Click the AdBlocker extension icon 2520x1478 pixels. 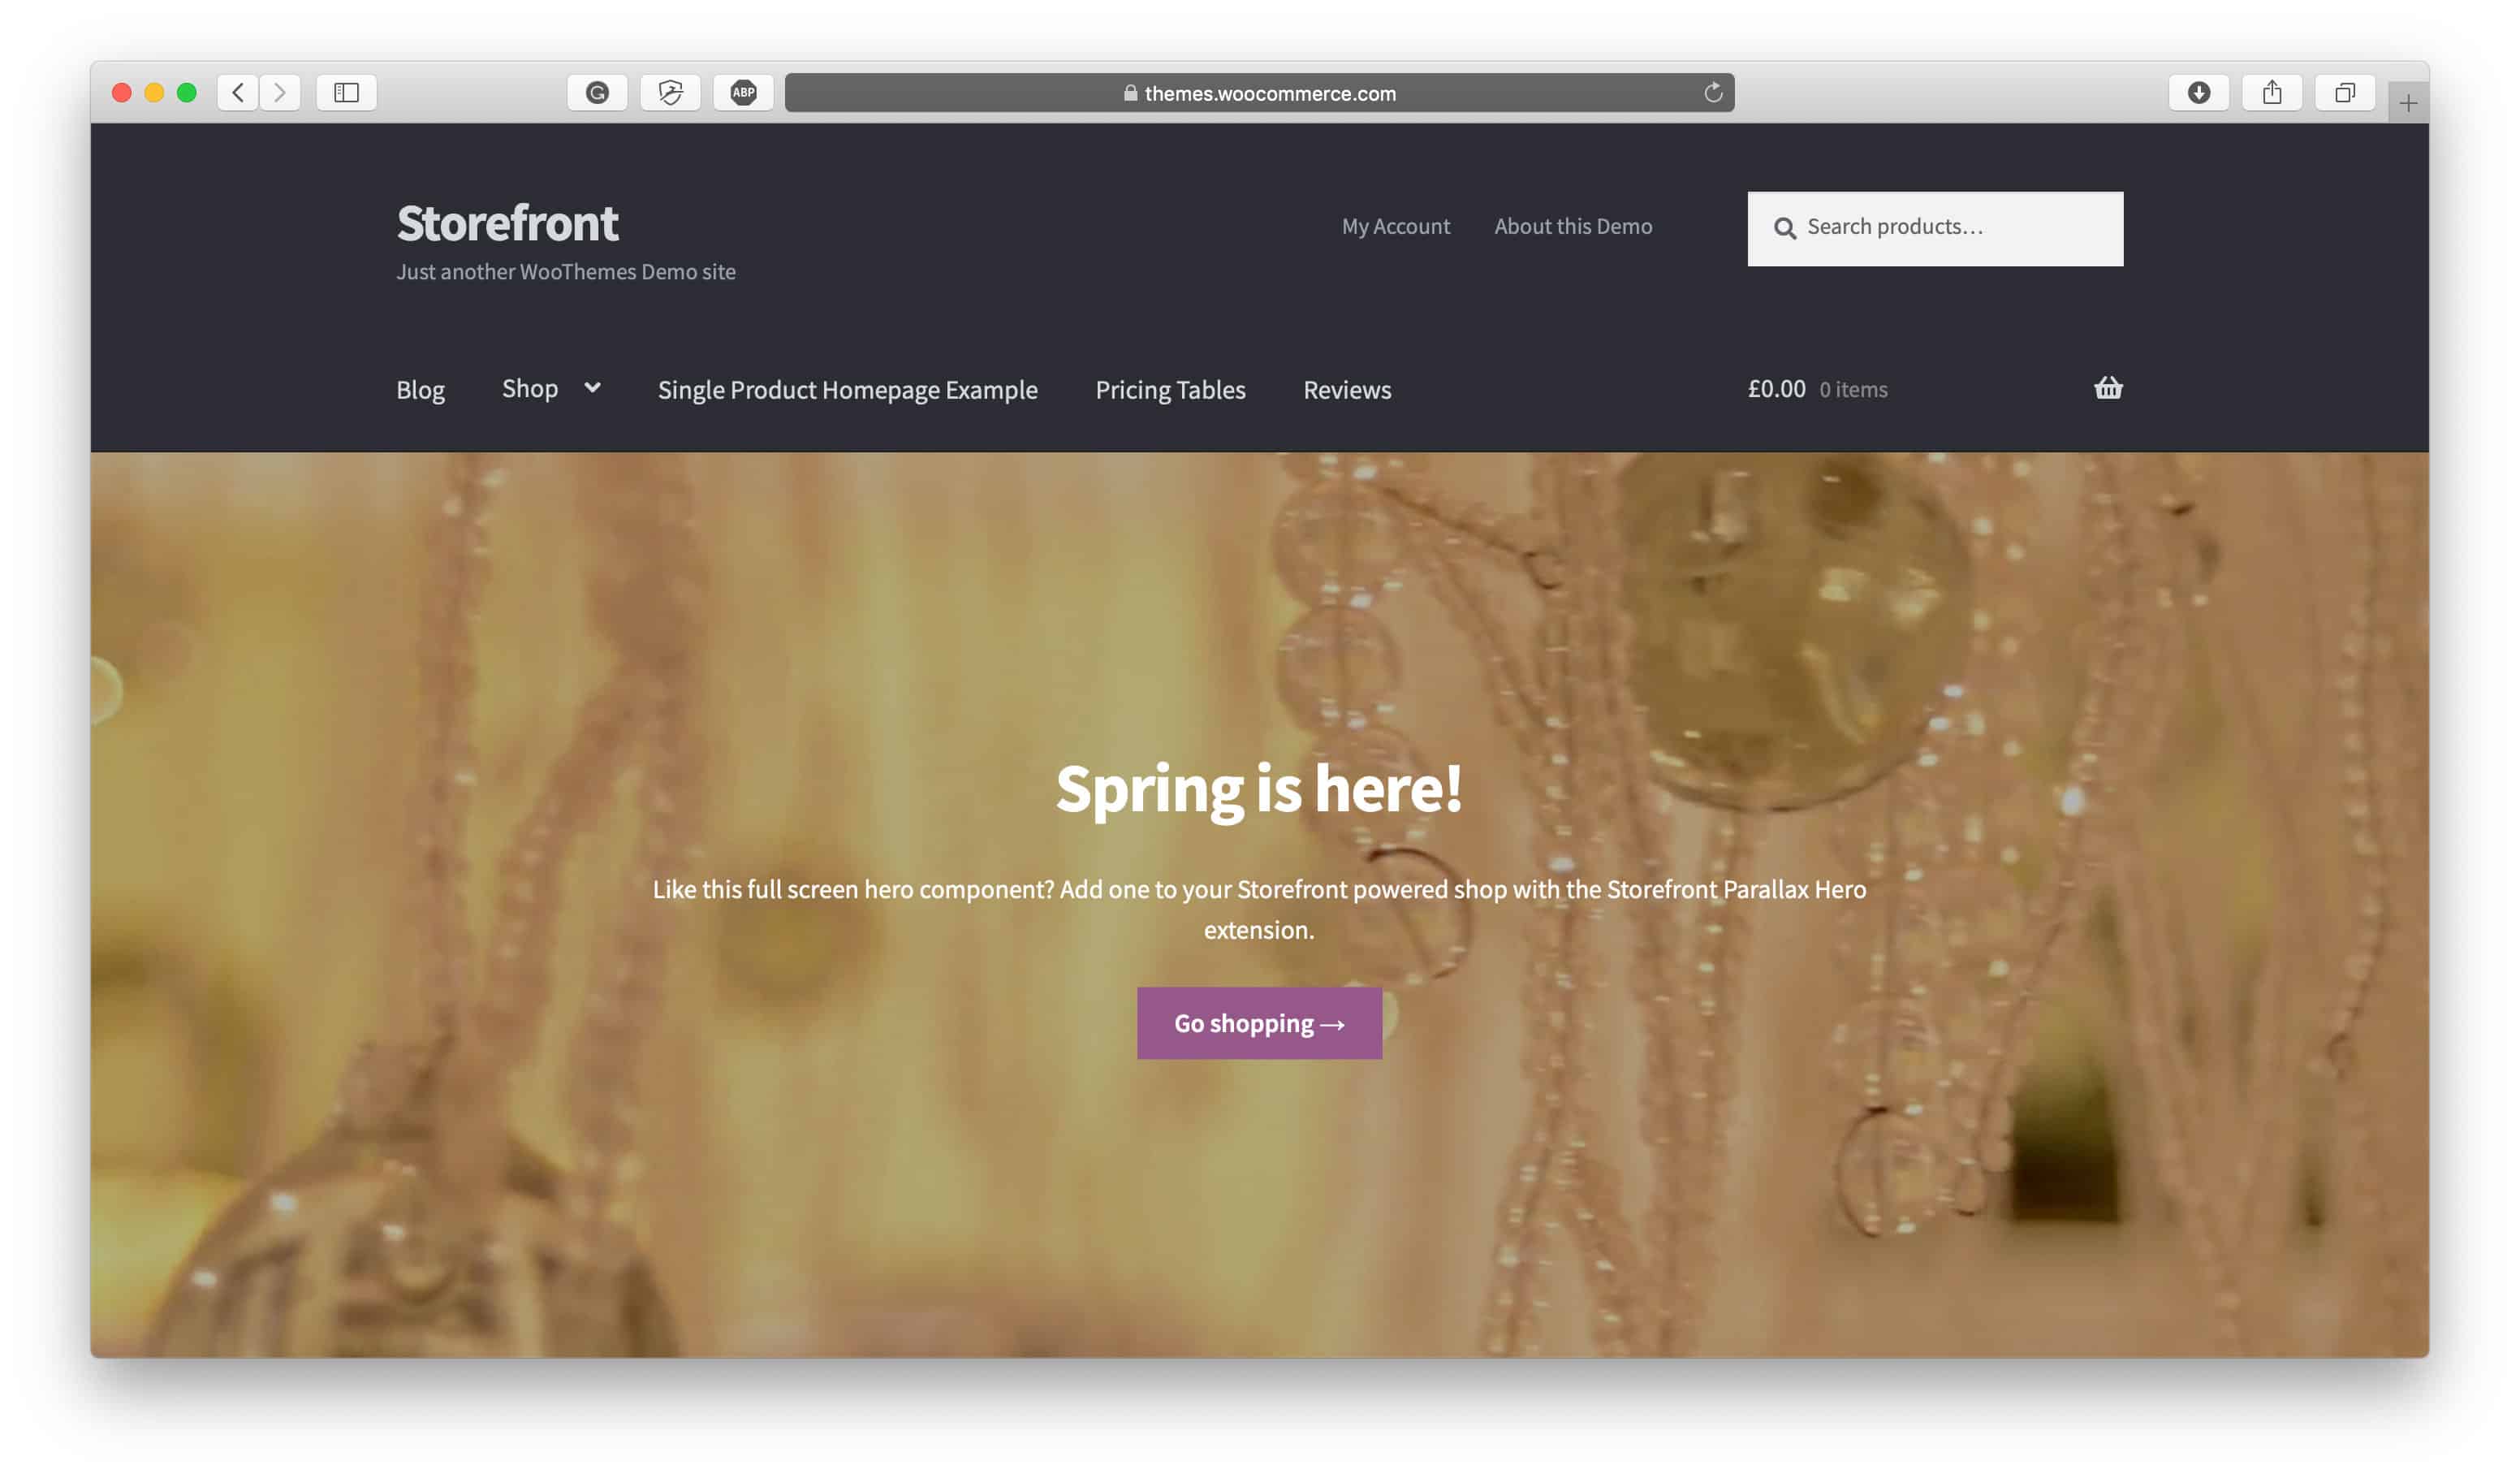coord(742,92)
